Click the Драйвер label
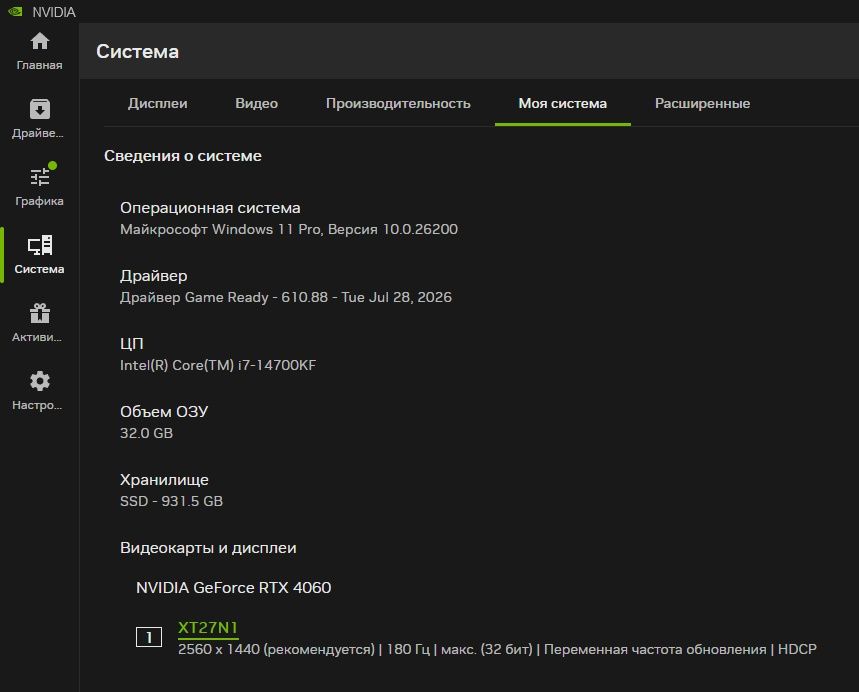 (x=153, y=276)
